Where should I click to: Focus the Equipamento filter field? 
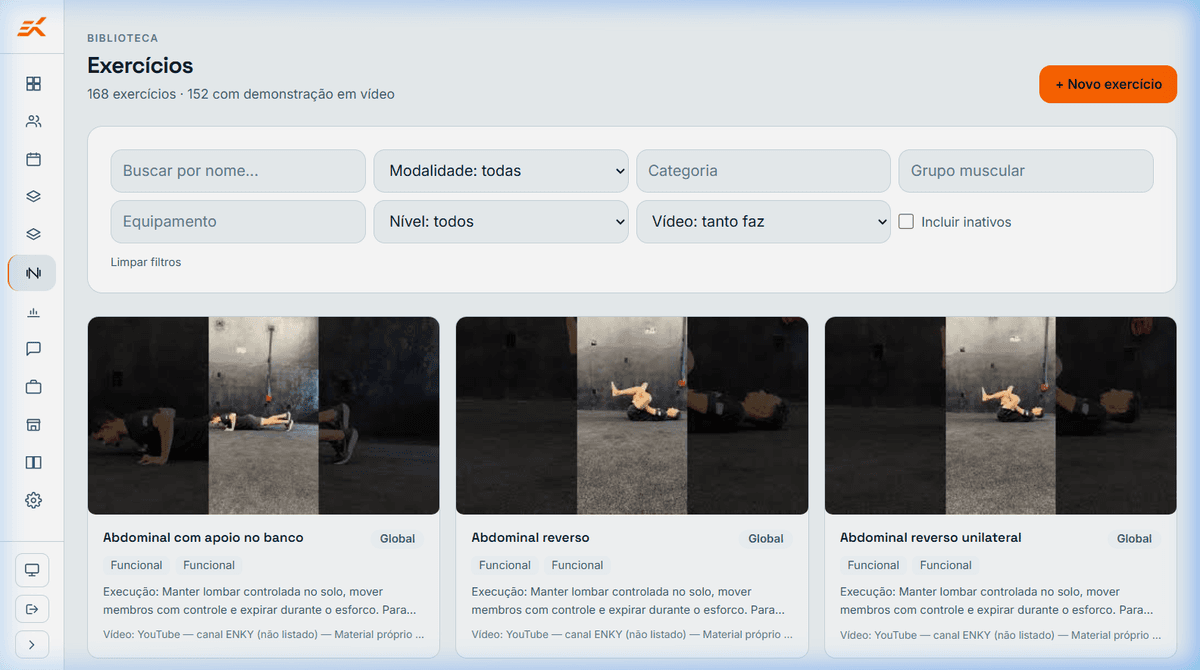pyautogui.click(x=238, y=222)
